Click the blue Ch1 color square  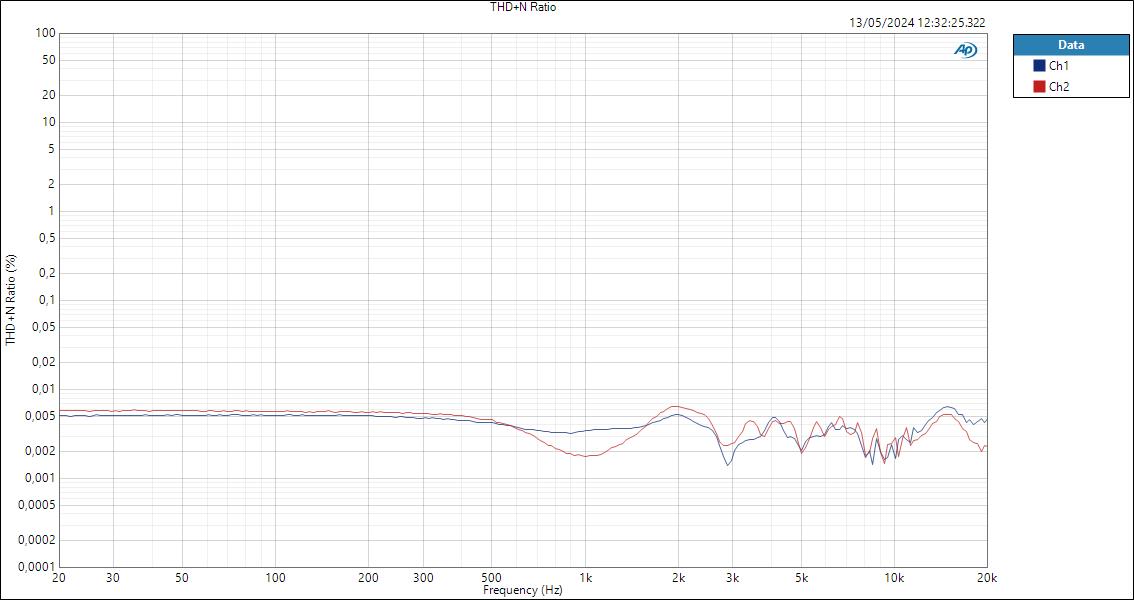tap(1040, 64)
